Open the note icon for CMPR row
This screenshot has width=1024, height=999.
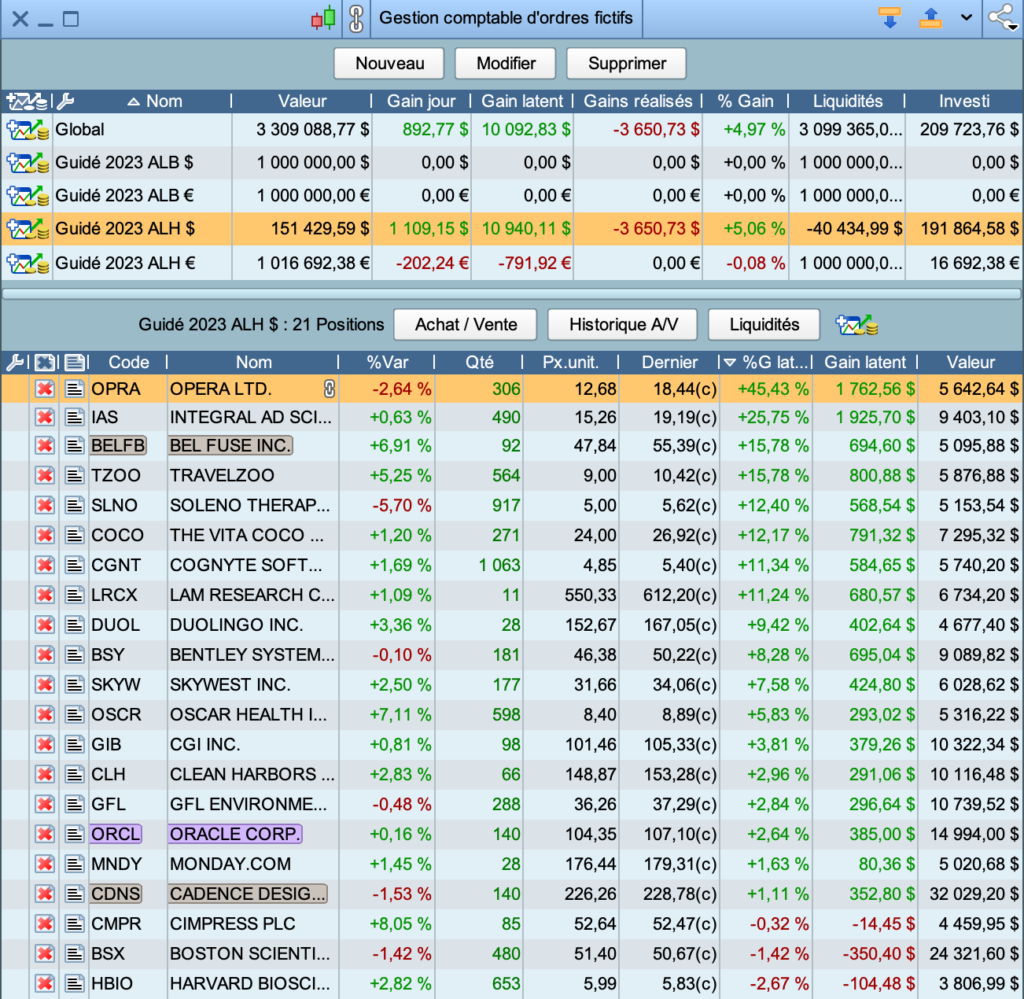coord(74,924)
